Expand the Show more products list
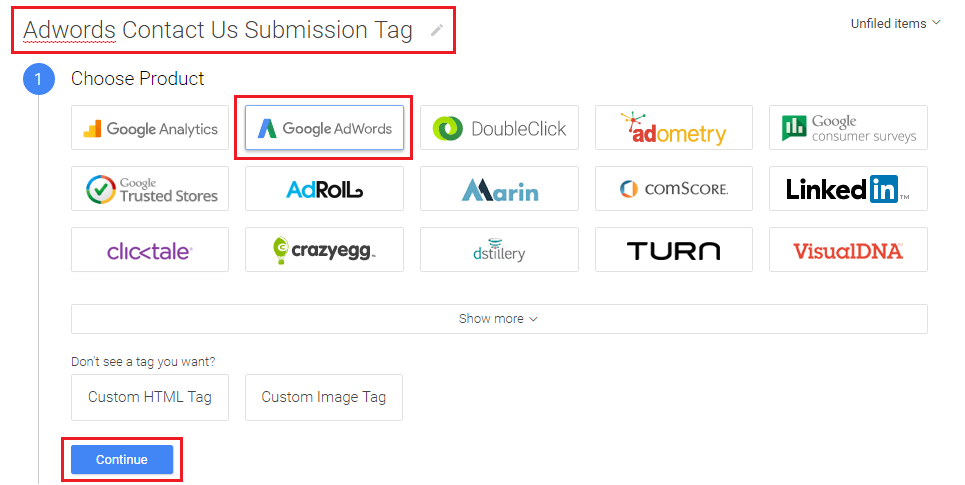 tap(499, 319)
